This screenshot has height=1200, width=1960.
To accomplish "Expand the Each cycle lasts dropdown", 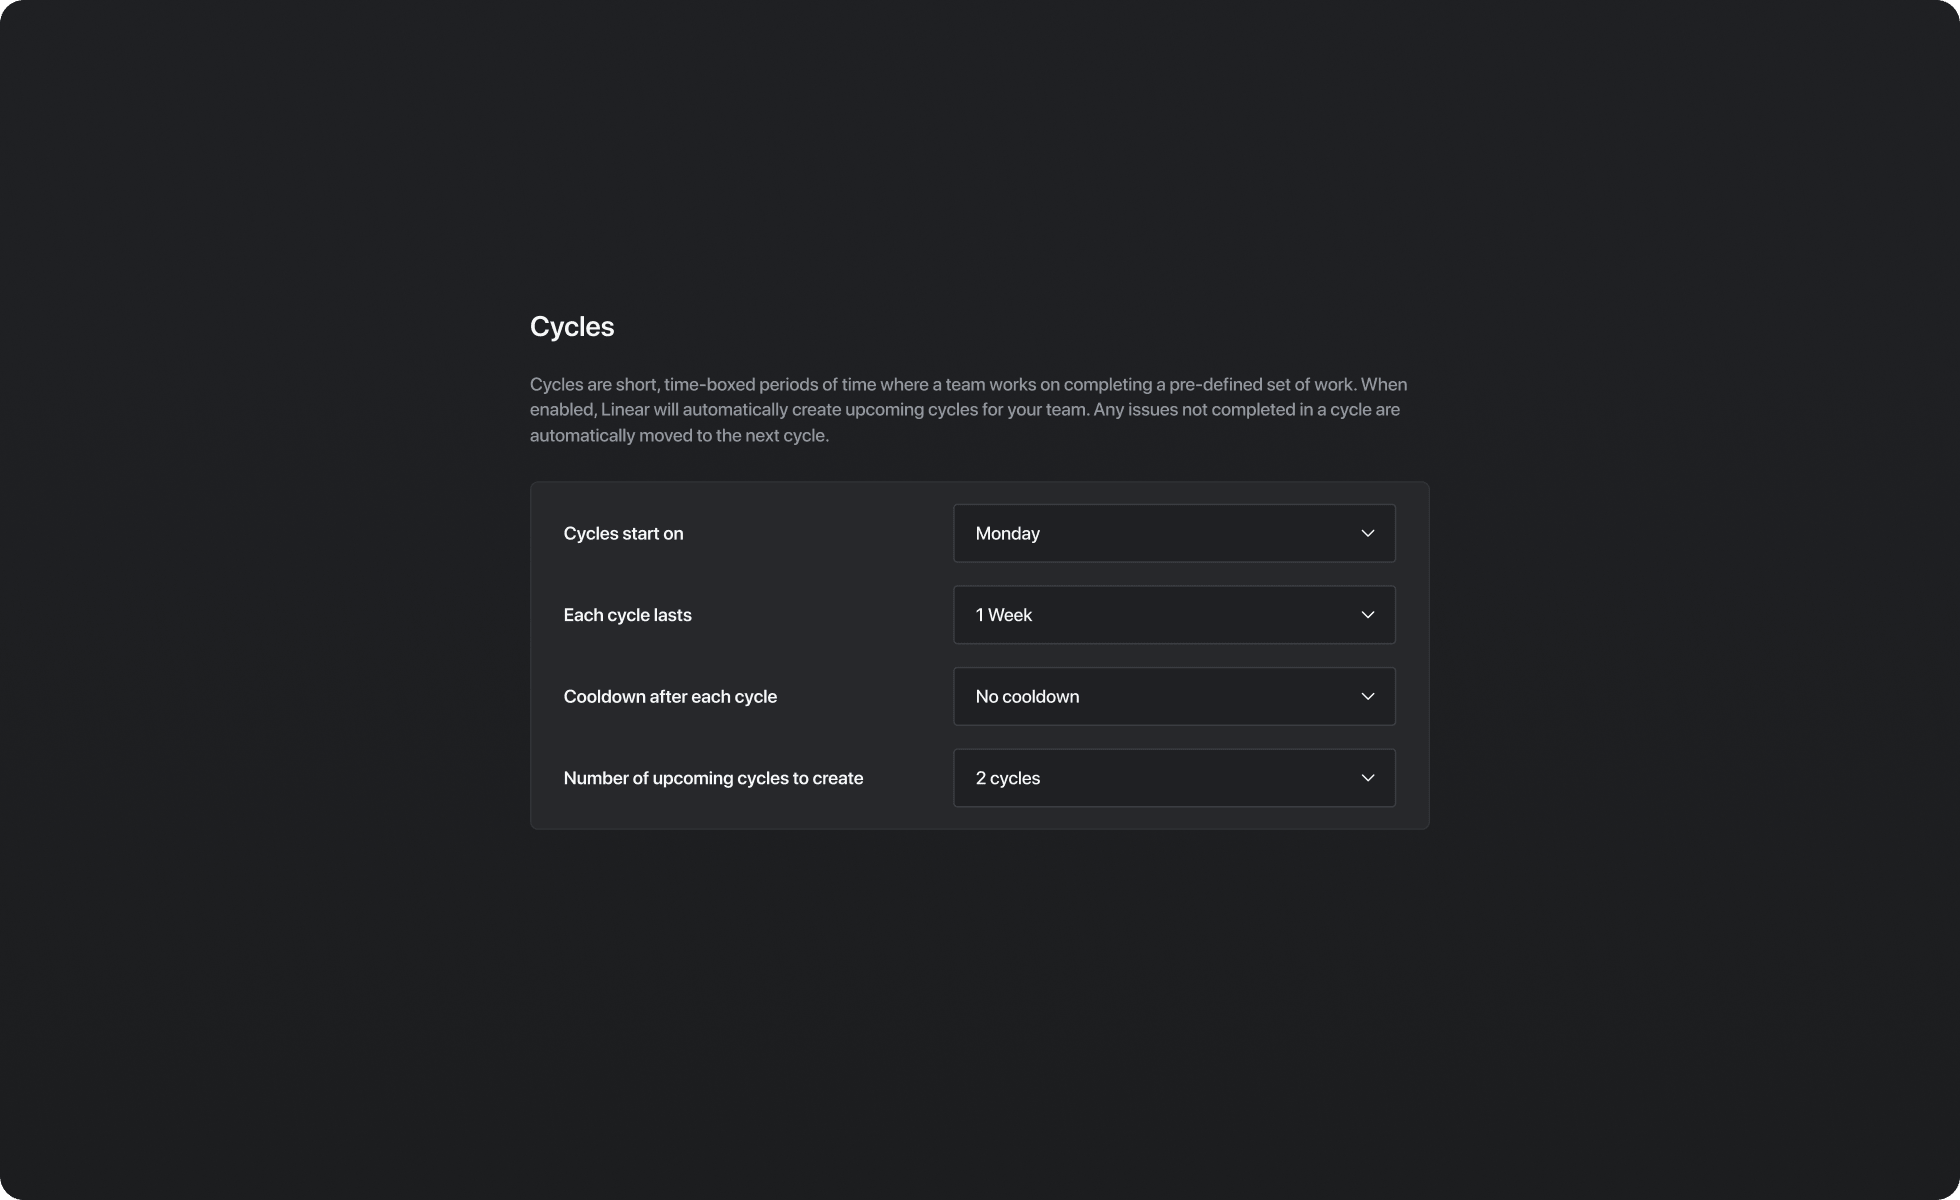I will point(1173,615).
